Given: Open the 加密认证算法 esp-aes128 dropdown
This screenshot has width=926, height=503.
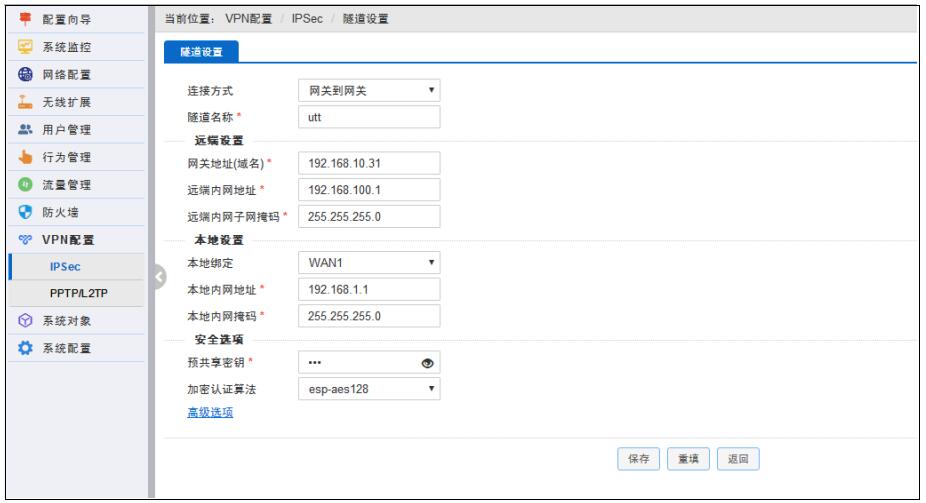Looking at the screenshot, I should click(x=369, y=389).
